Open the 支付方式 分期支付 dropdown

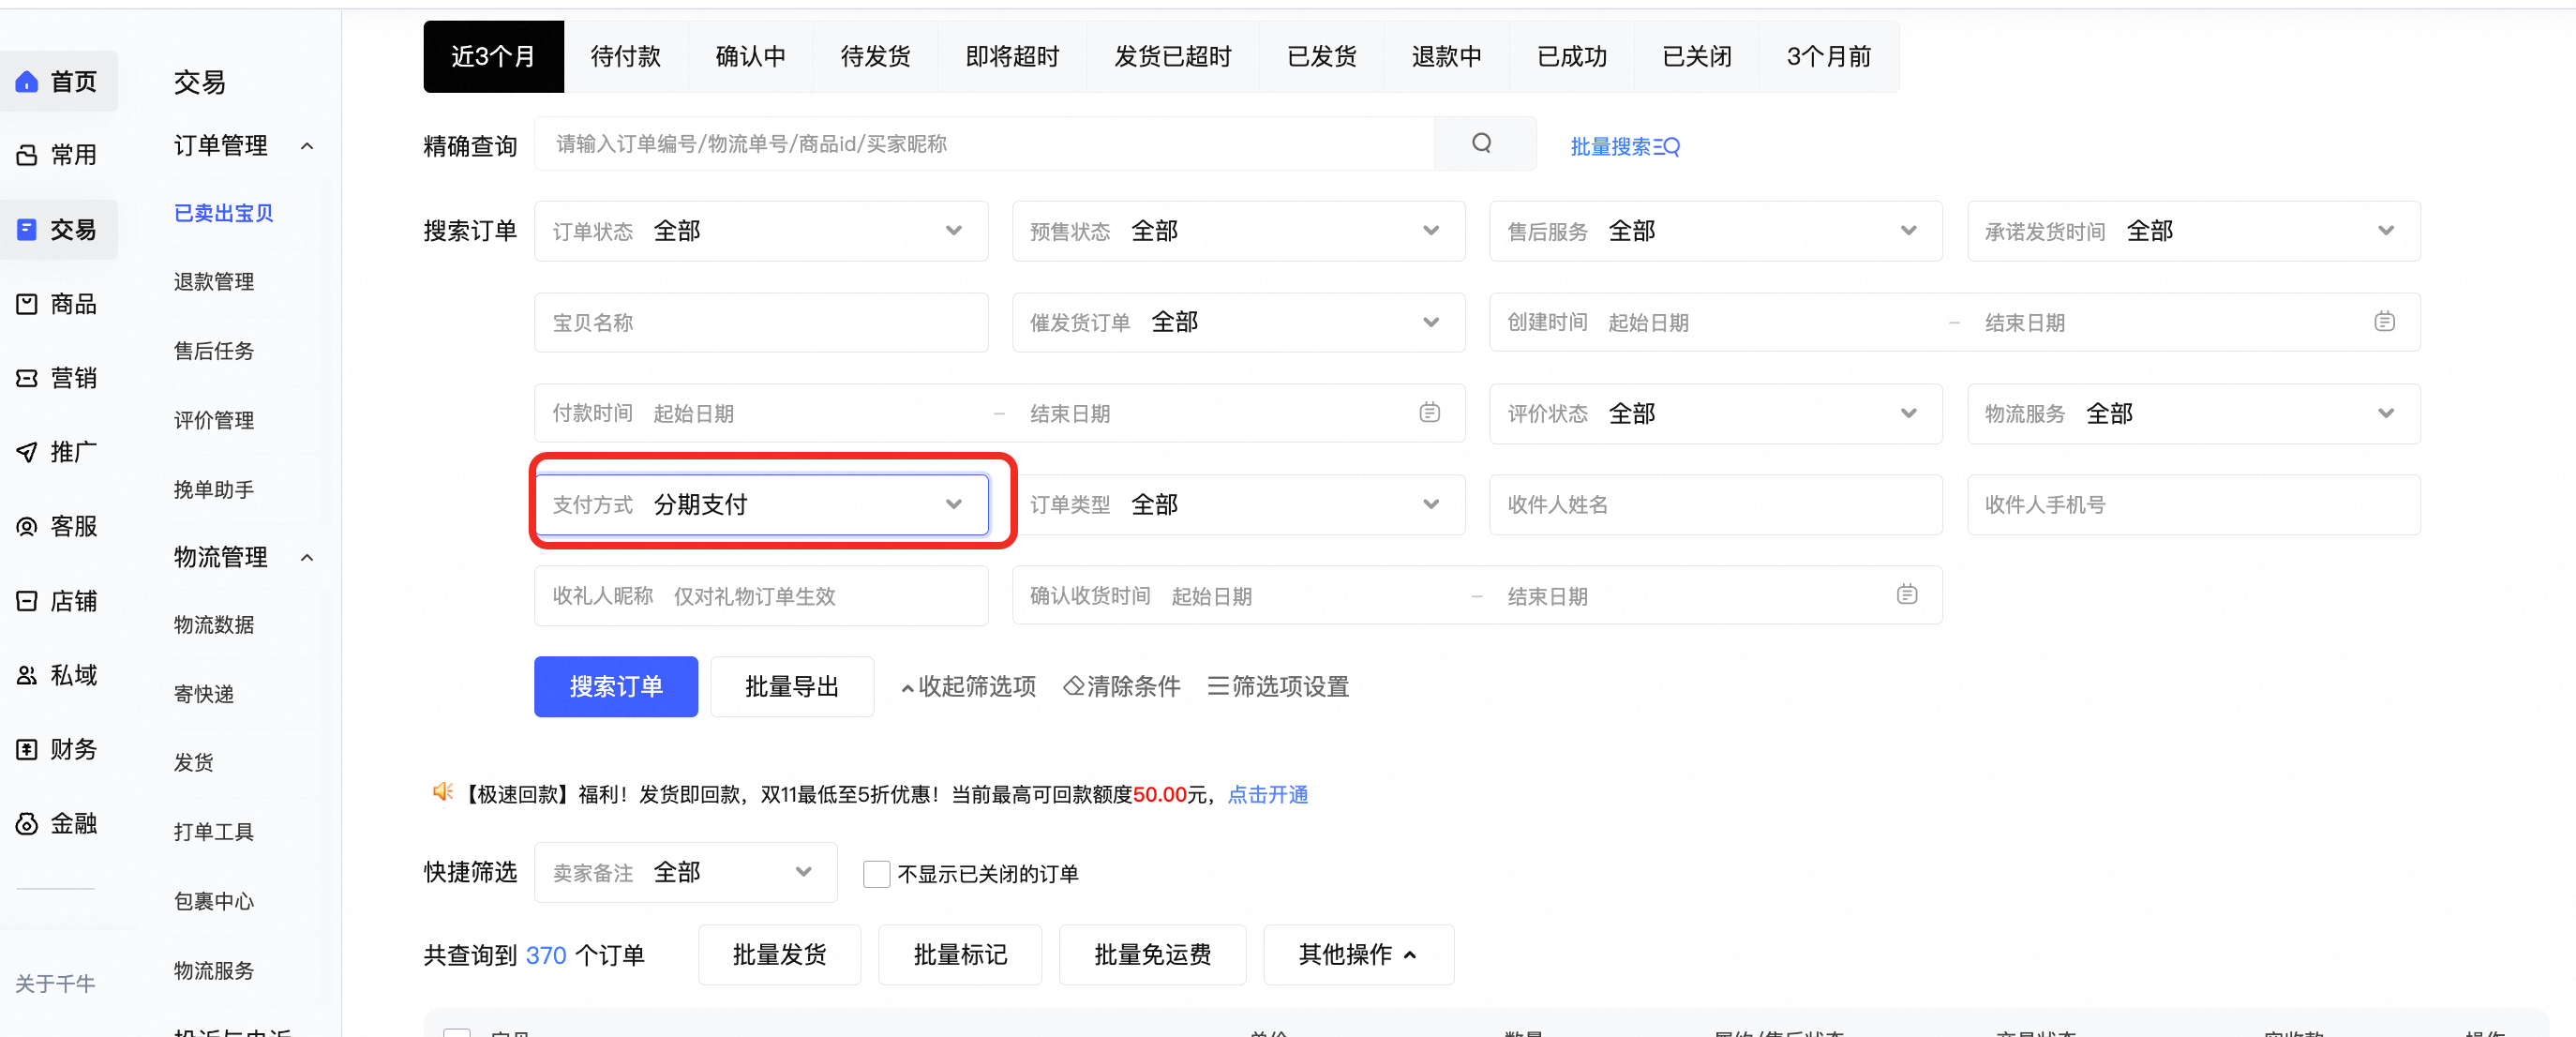click(761, 504)
